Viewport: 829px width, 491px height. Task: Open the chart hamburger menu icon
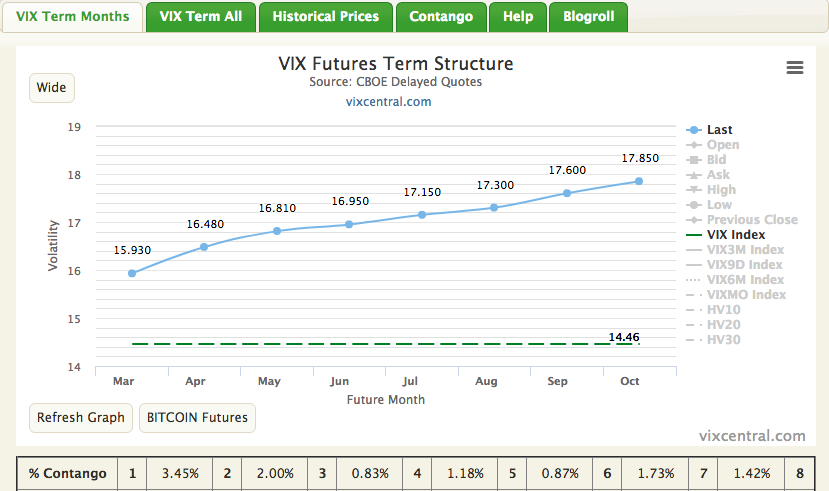tap(795, 68)
